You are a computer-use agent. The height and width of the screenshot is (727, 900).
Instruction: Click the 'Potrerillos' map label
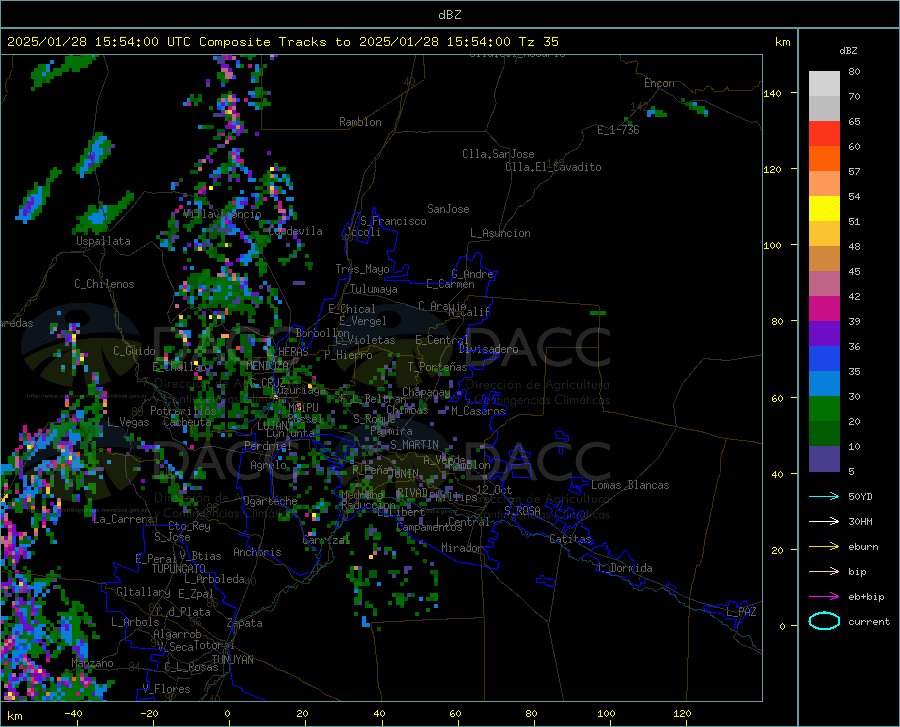(x=183, y=411)
